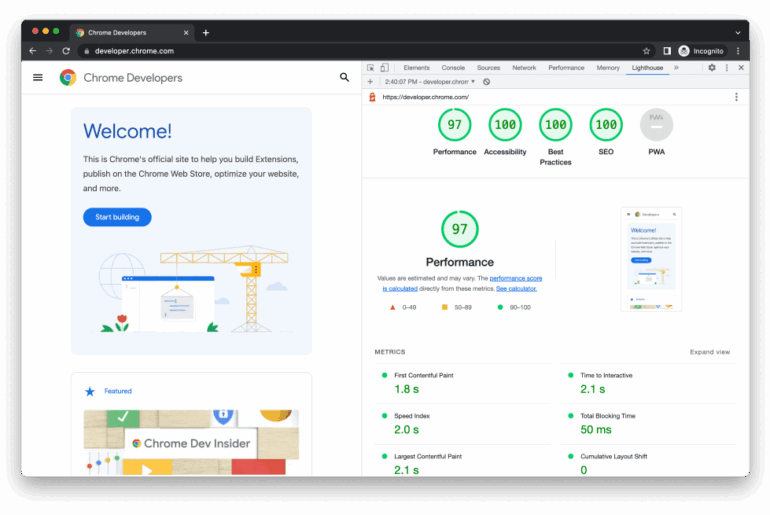Switch to the Memory tab
This screenshot has height=515, width=770.
(608, 68)
